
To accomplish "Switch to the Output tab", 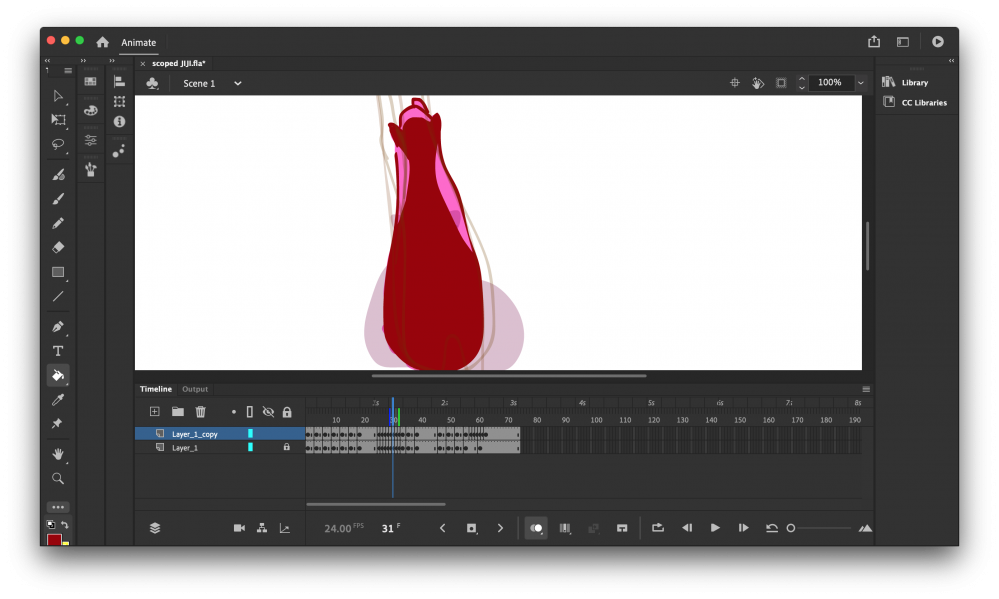I will tap(195, 389).
